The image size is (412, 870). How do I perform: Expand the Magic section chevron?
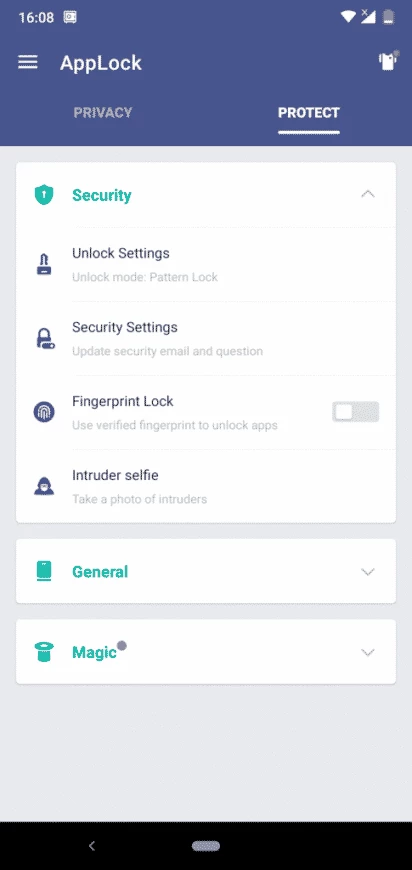[368, 652]
